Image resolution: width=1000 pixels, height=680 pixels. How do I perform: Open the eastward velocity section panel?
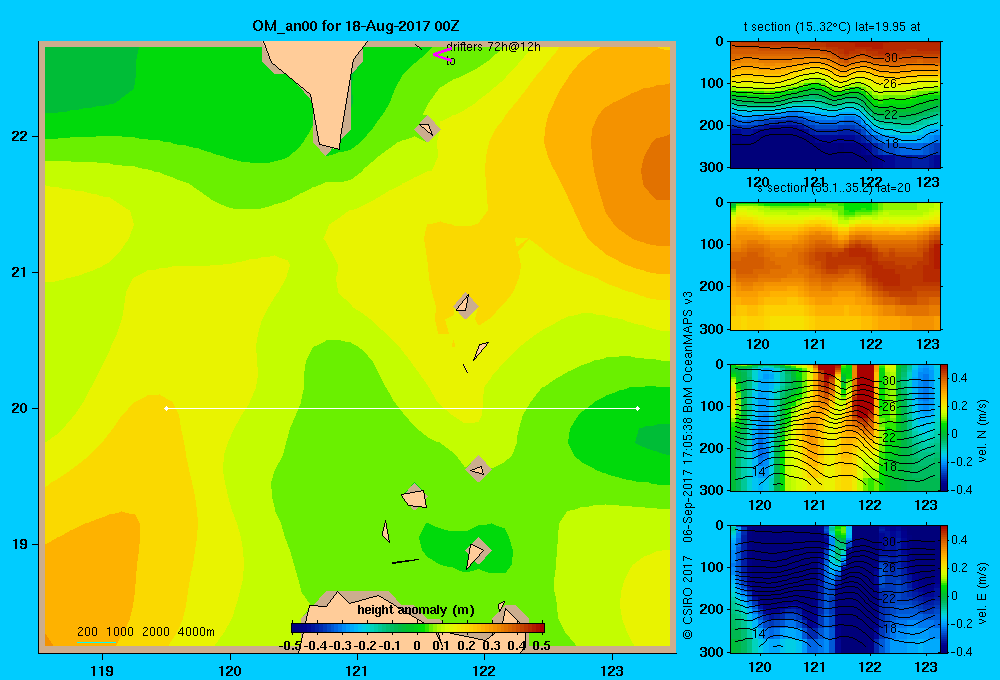tap(835, 589)
